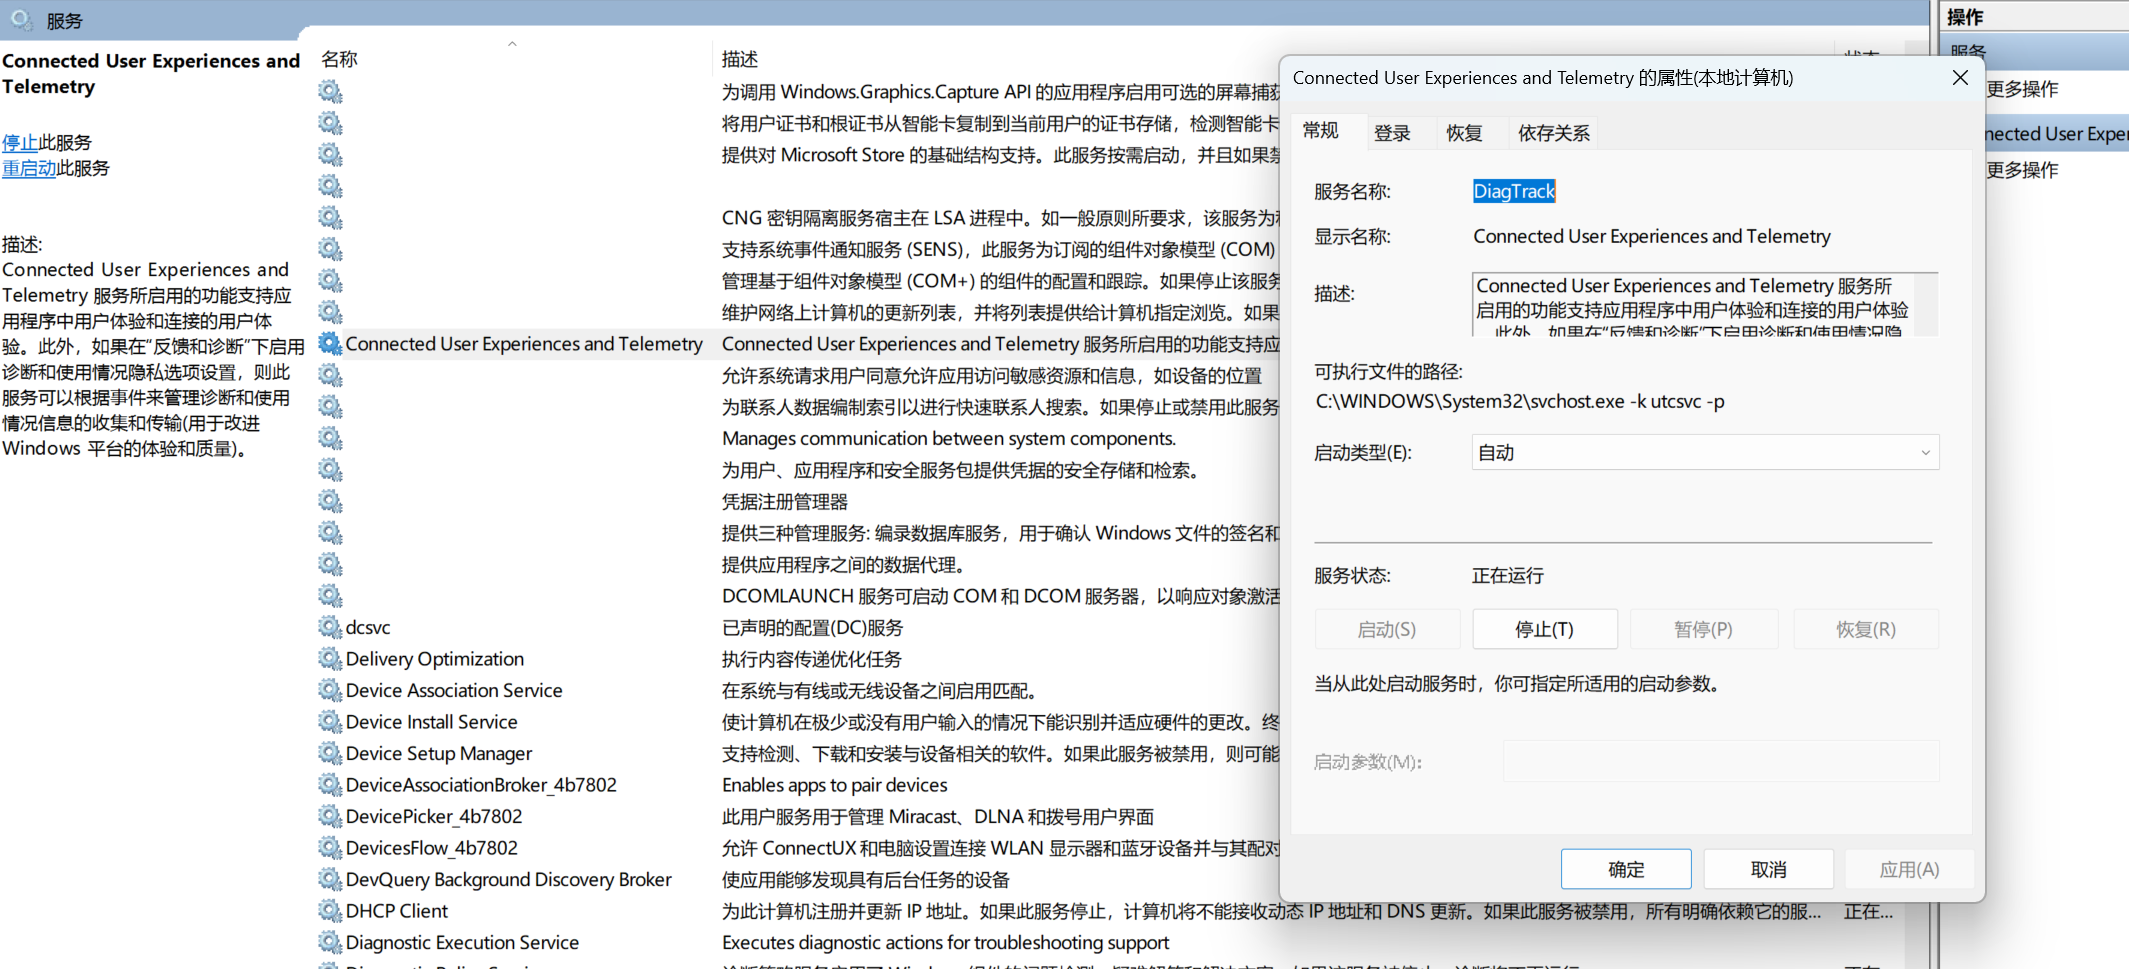The height and width of the screenshot is (969, 2129).
Task: Click gear icon next to Delivery Optimization
Action: pos(330,659)
